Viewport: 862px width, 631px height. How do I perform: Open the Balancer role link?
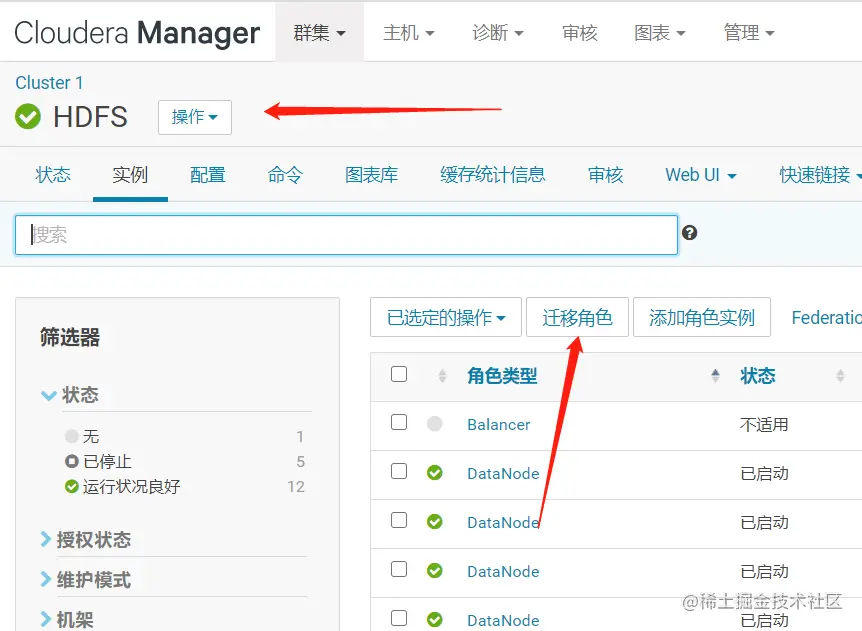(x=499, y=424)
